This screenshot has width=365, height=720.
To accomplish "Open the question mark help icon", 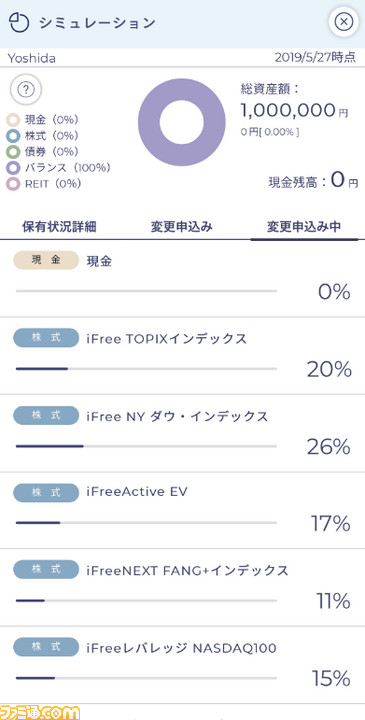I will [26, 90].
